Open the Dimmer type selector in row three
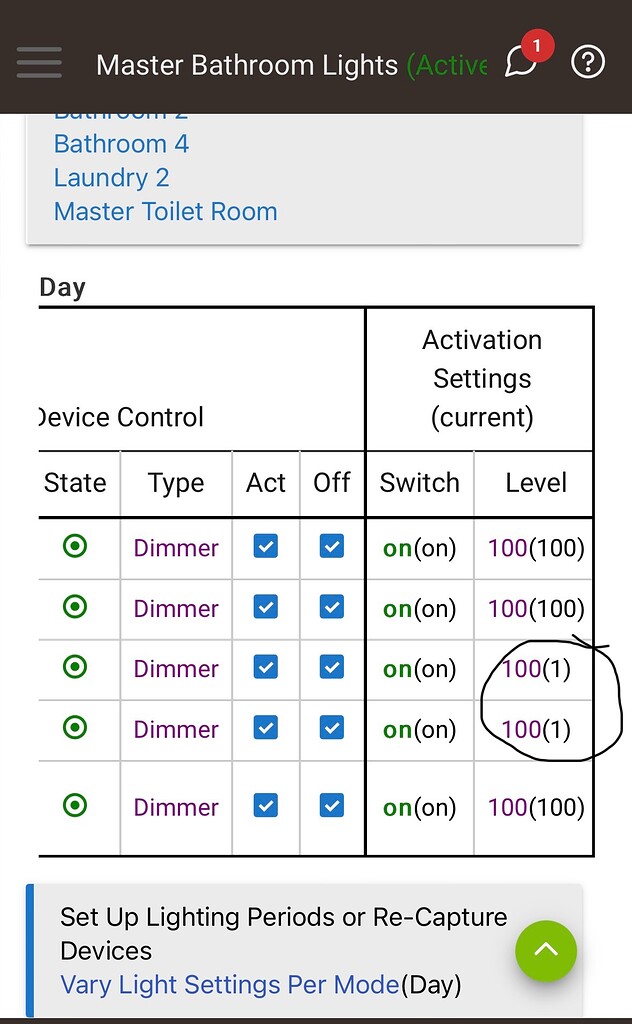This screenshot has width=632, height=1024. (175, 668)
